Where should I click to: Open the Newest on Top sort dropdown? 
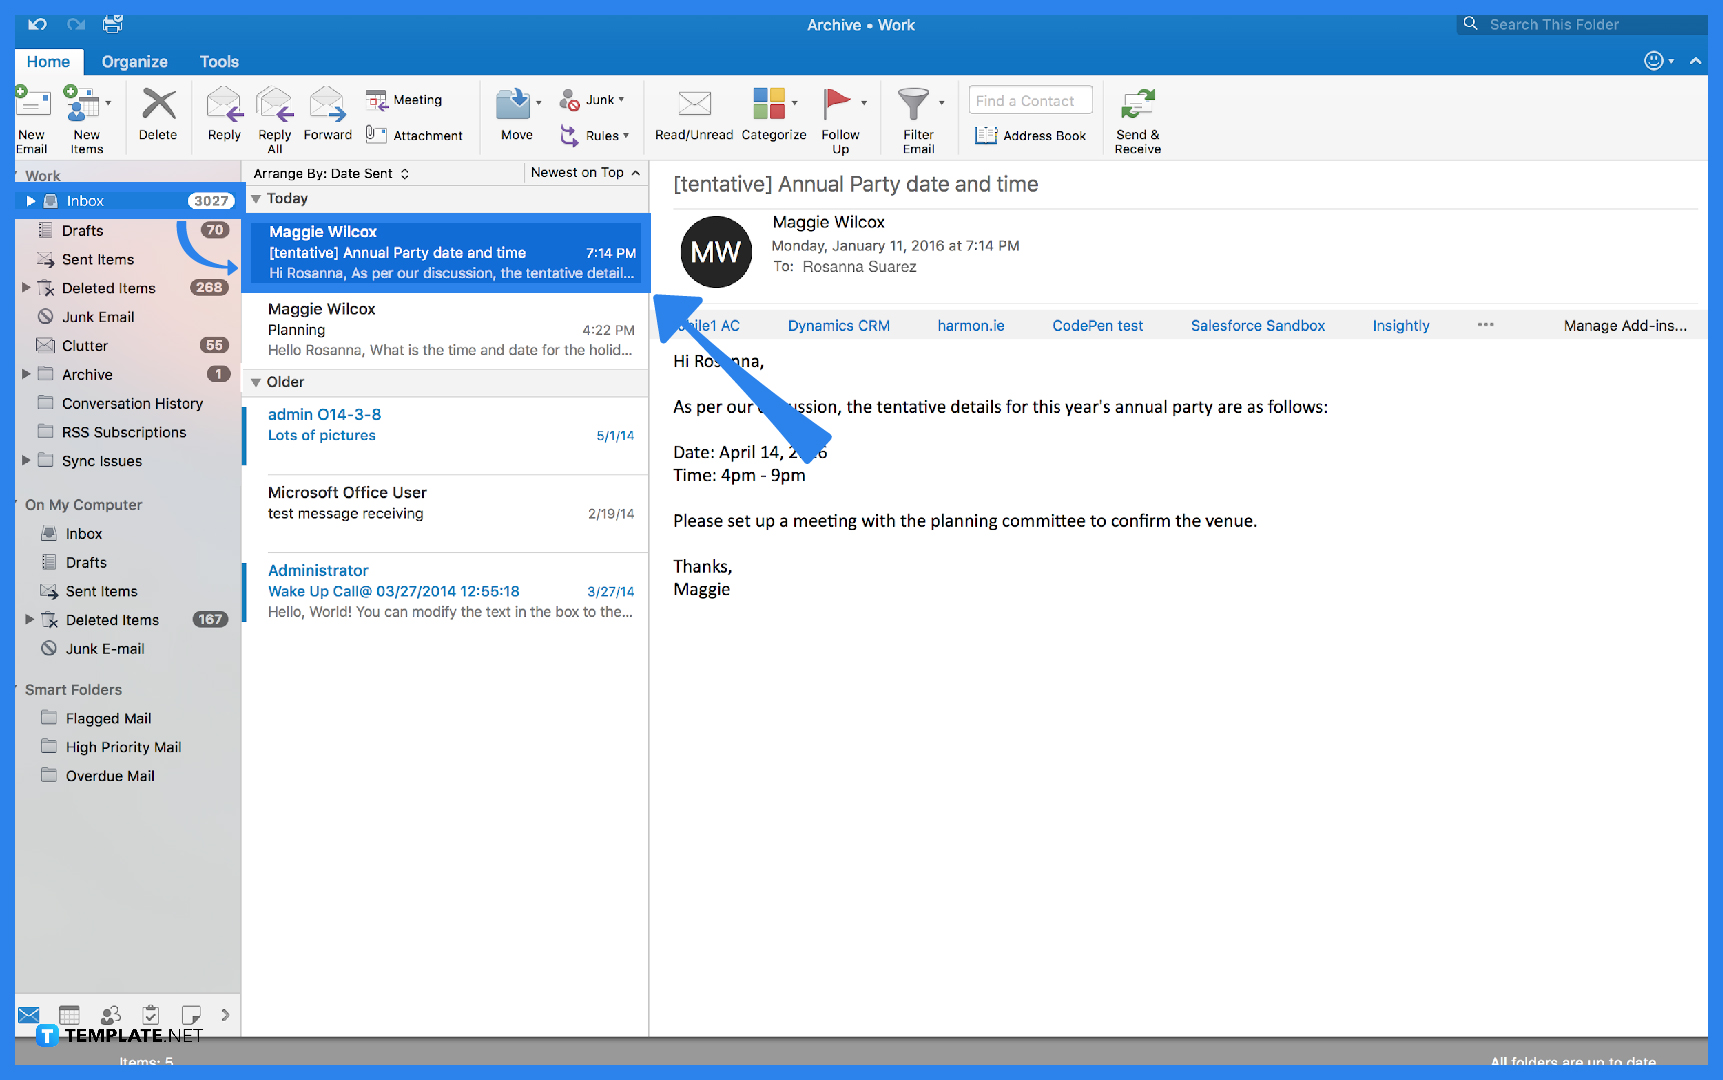pos(585,172)
